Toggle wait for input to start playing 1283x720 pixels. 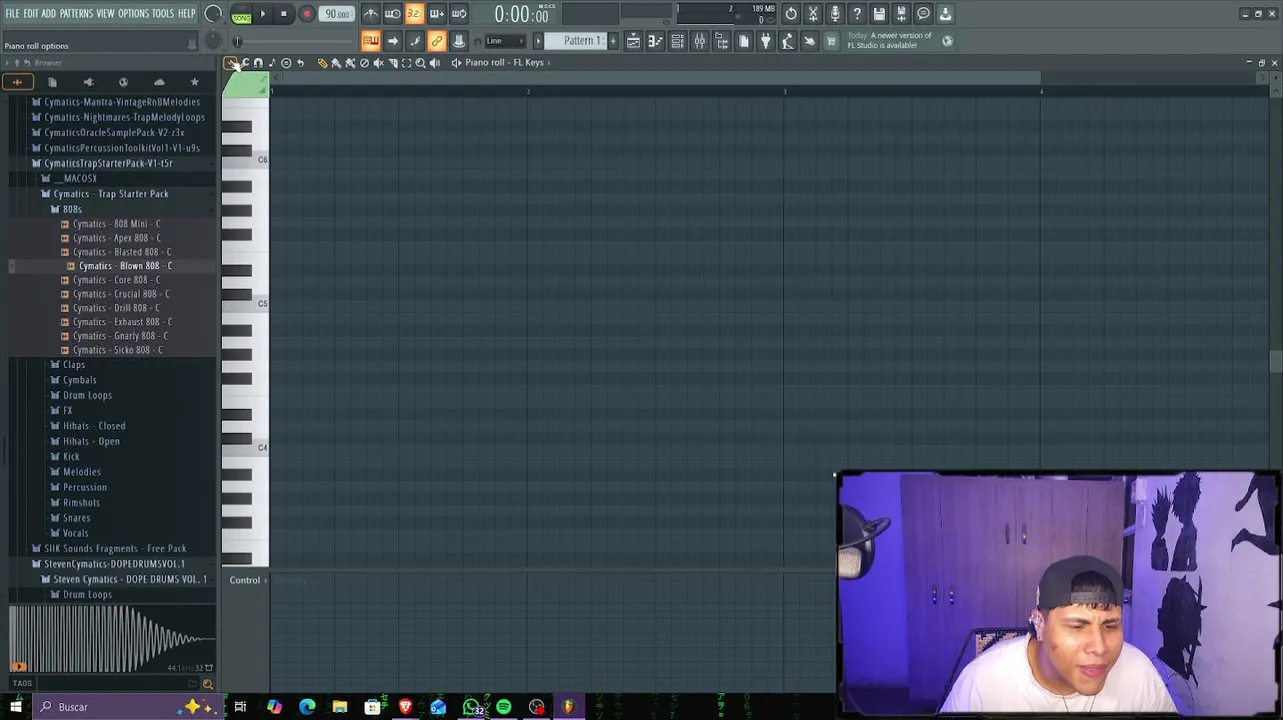(393, 14)
